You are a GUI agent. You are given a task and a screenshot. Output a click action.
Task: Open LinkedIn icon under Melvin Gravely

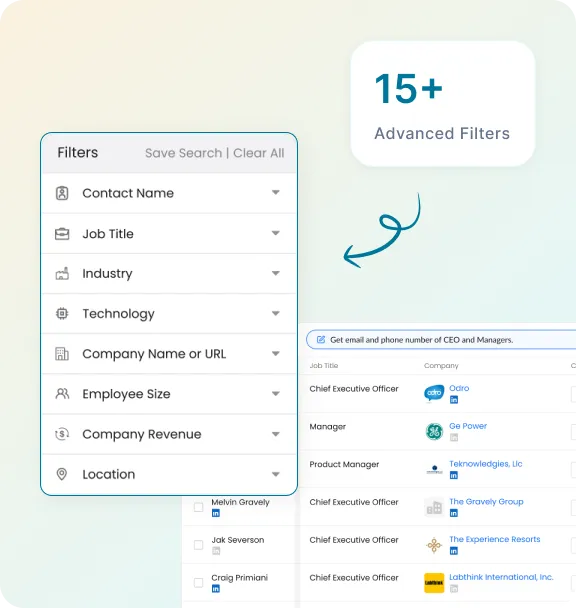[x=216, y=513]
